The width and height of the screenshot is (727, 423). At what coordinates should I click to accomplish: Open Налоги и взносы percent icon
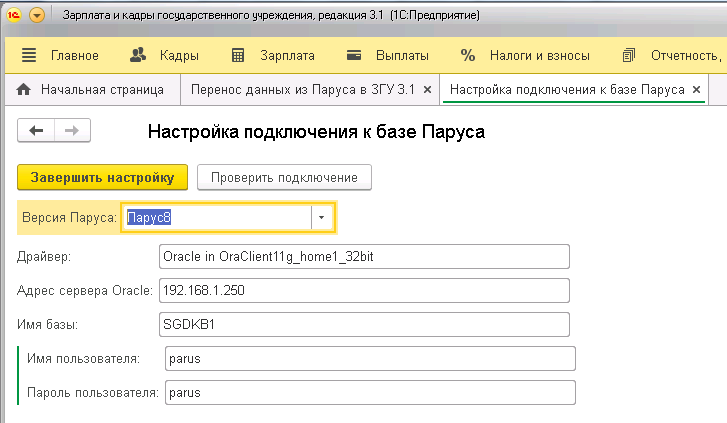coord(467,55)
